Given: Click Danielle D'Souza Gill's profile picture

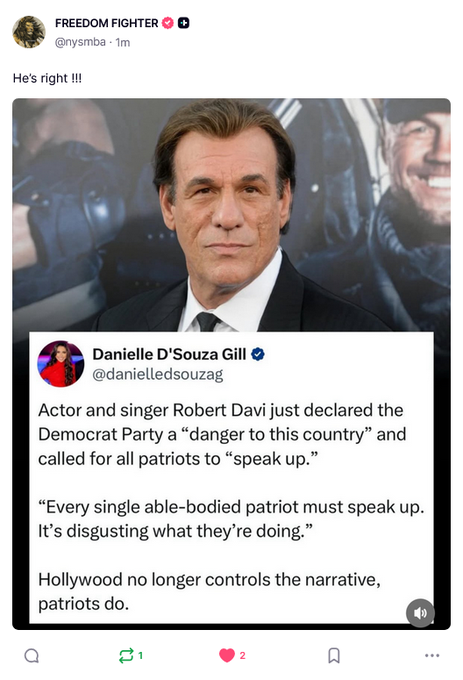Looking at the screenshot, I should pyautogui.click(x=61, y=363).
